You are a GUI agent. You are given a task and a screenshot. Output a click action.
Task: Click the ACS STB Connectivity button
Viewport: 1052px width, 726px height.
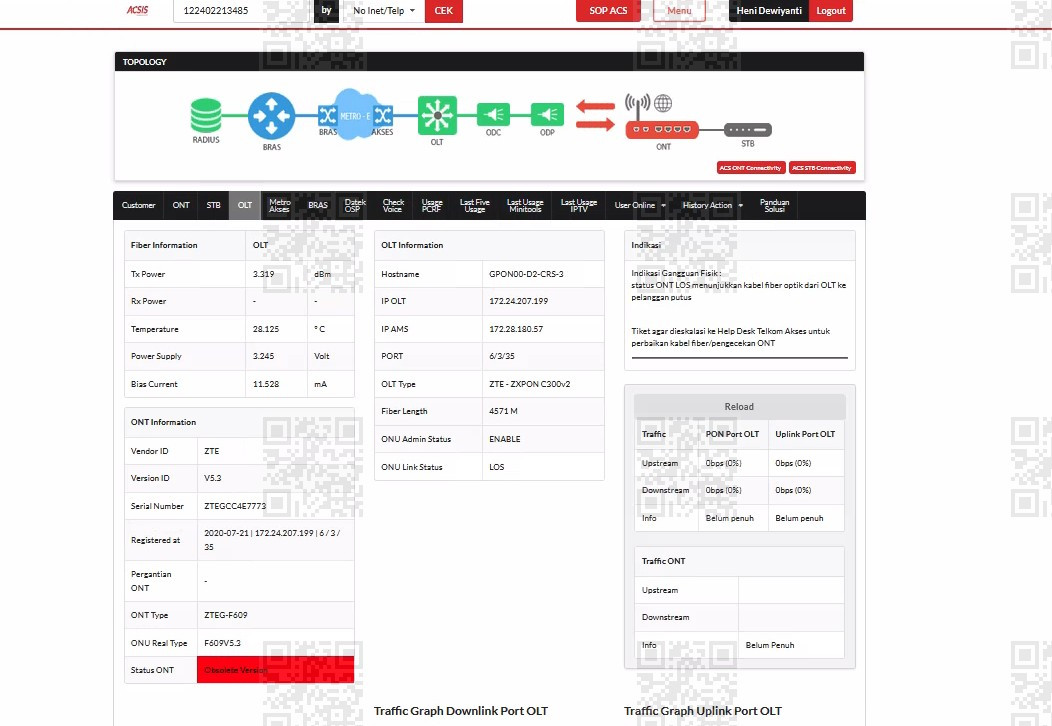[x=822, y=168]
